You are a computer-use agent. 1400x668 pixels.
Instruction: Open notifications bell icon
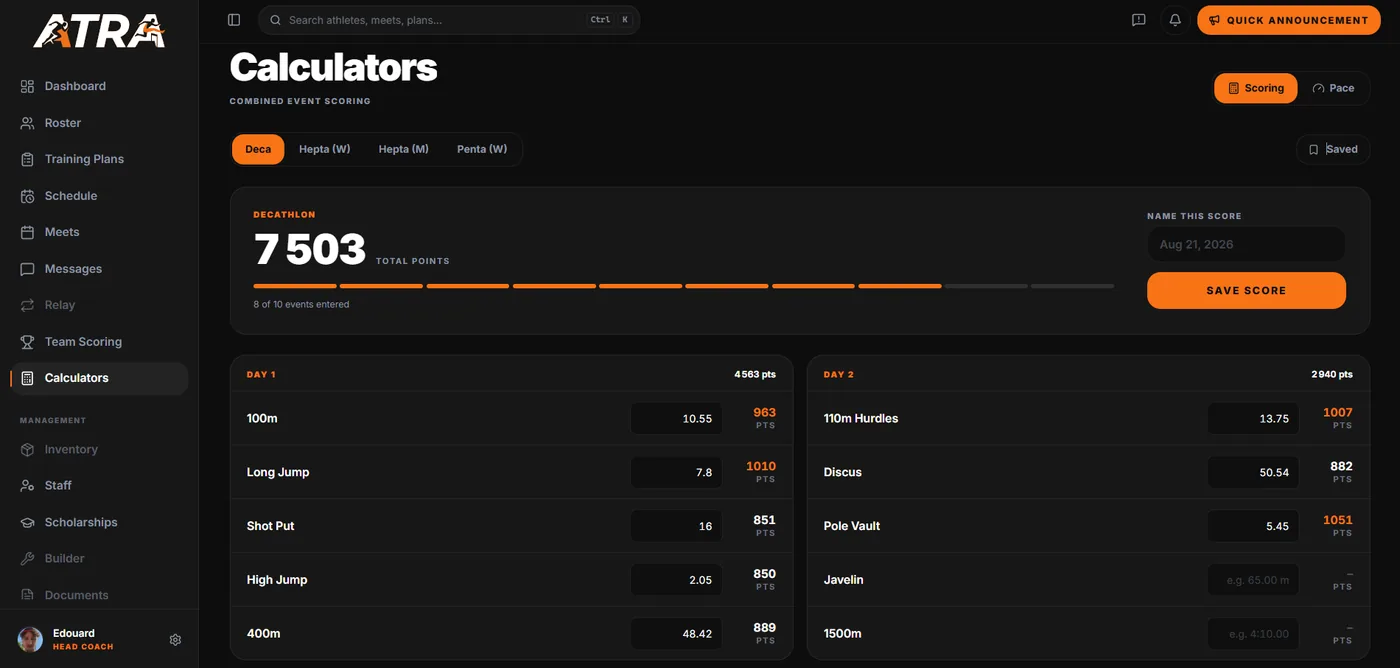(1175, 20)
